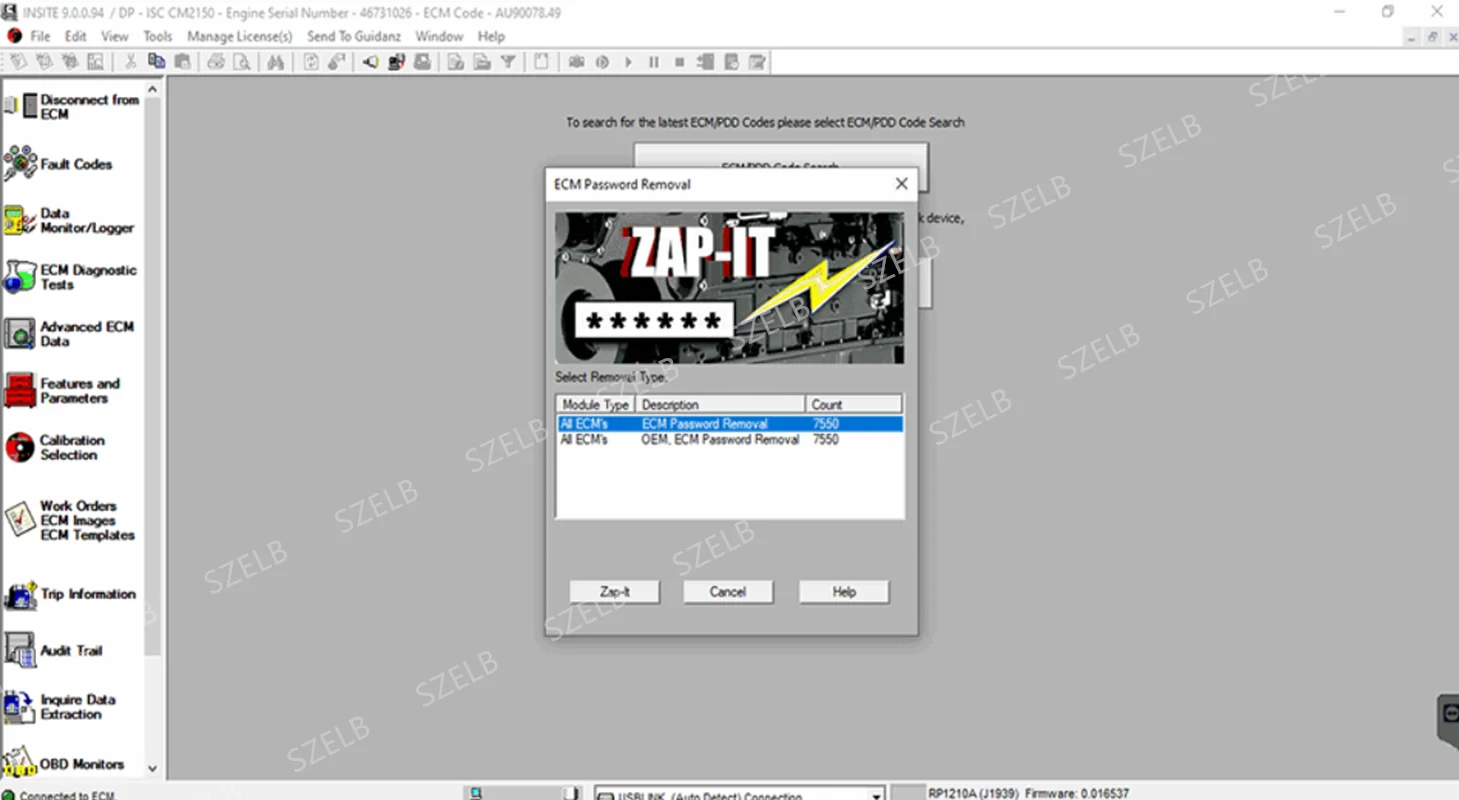The height and width of the screenshot is (800, 1459).
Task: Click the Paste clipboard toolbar icon
Action: (182, 62)
